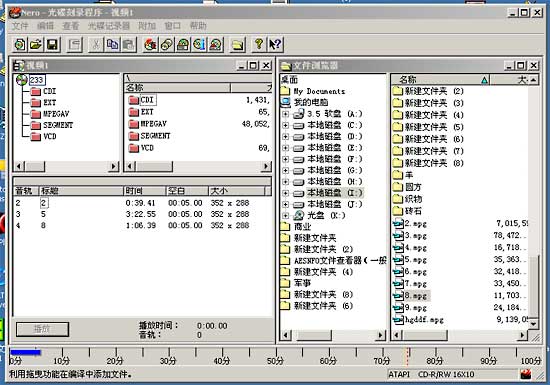Open the 帮助 menu
The width and height of the screenshot is (550, 385).
pyautogui.click(x=198, y=26)
